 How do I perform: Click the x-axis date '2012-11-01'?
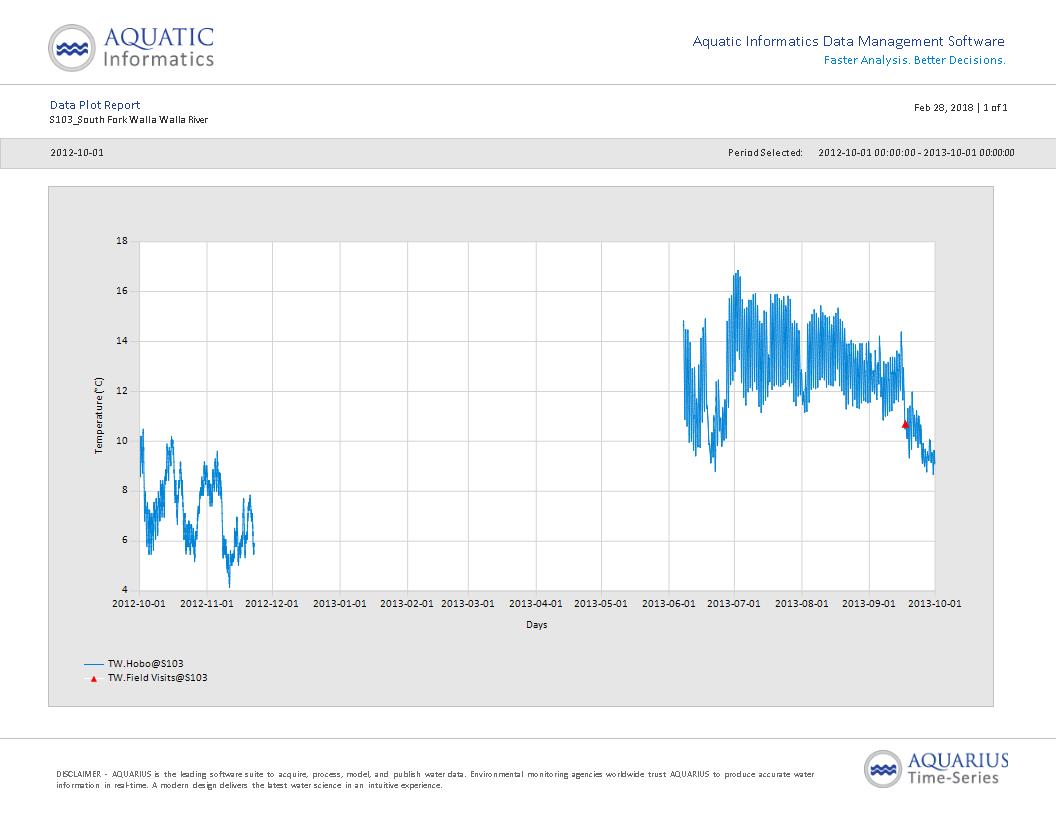click(x=207, y=603)
